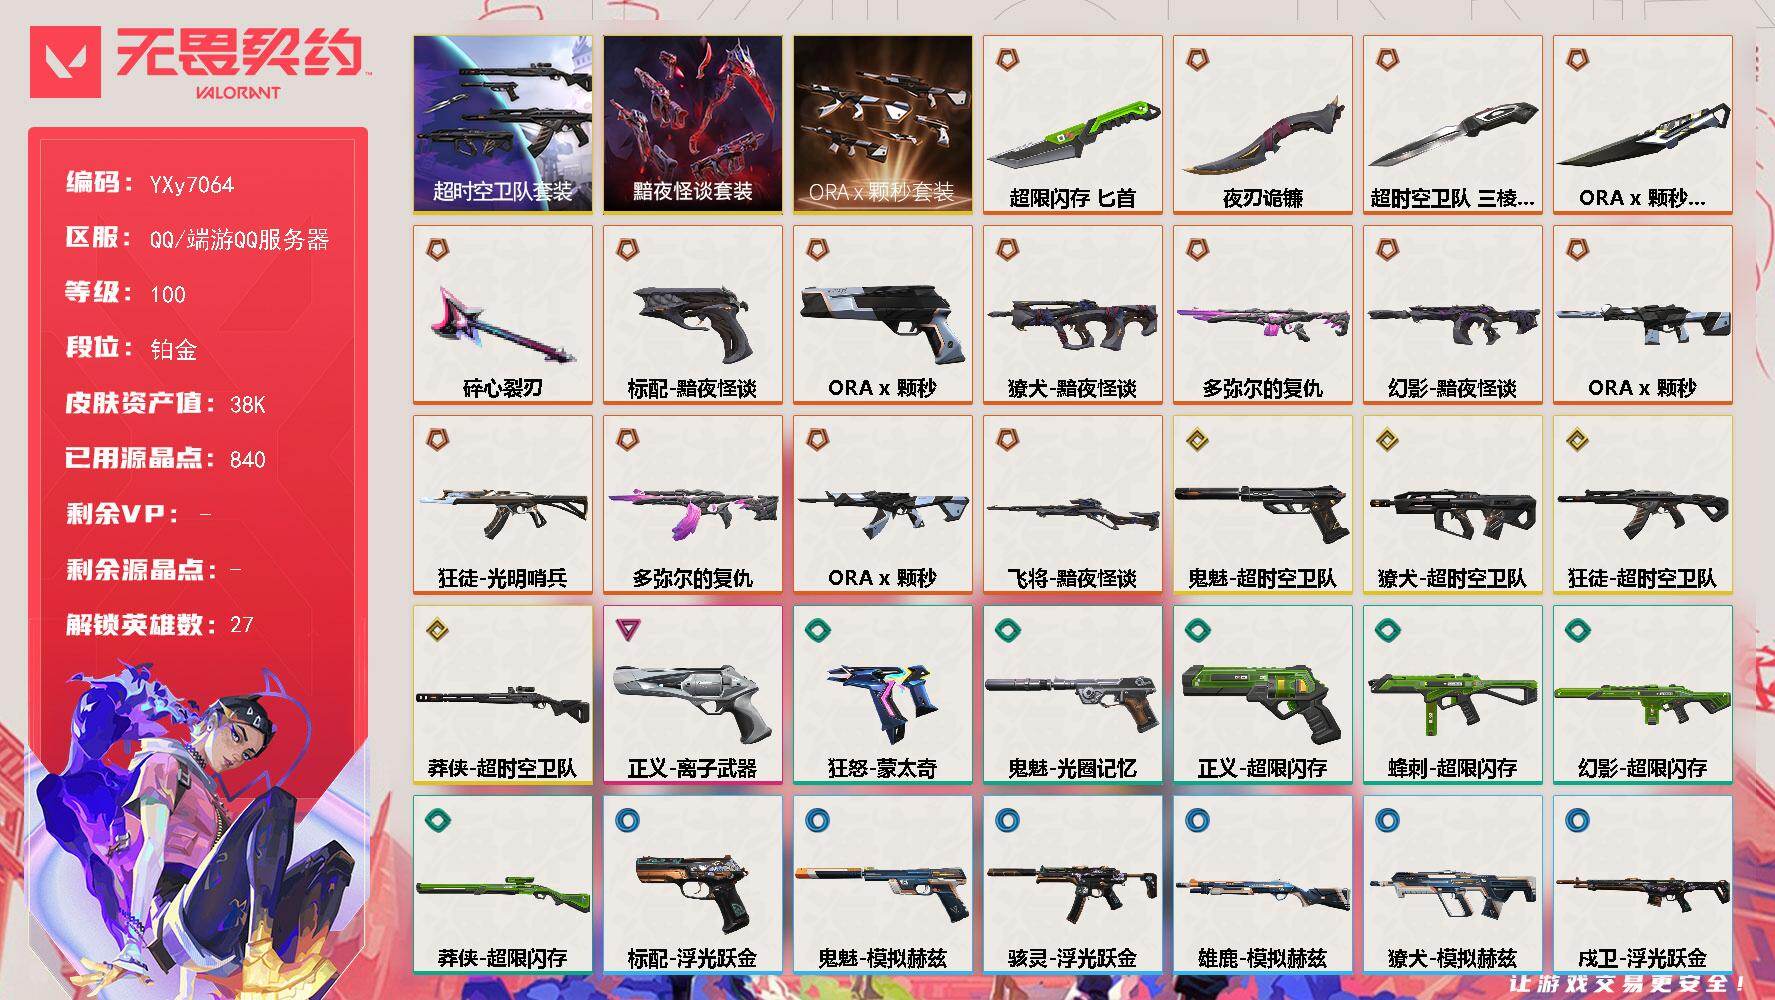Viewport: 1775px width, 1000px height.
Task: Click the account code YXy7064 text
Action: click(191, 184)
